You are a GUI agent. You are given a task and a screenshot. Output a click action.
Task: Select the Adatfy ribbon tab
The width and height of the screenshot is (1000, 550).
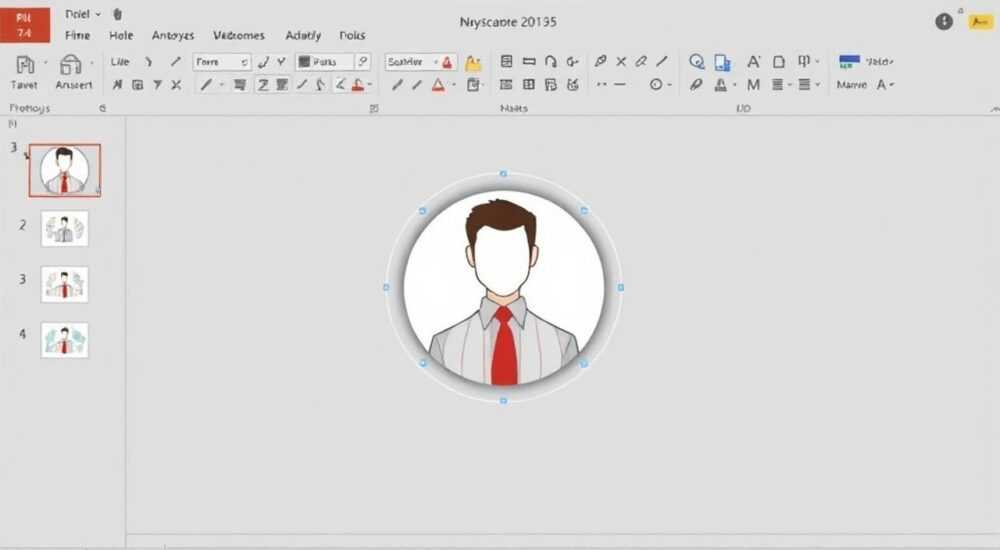coord(303,35)
